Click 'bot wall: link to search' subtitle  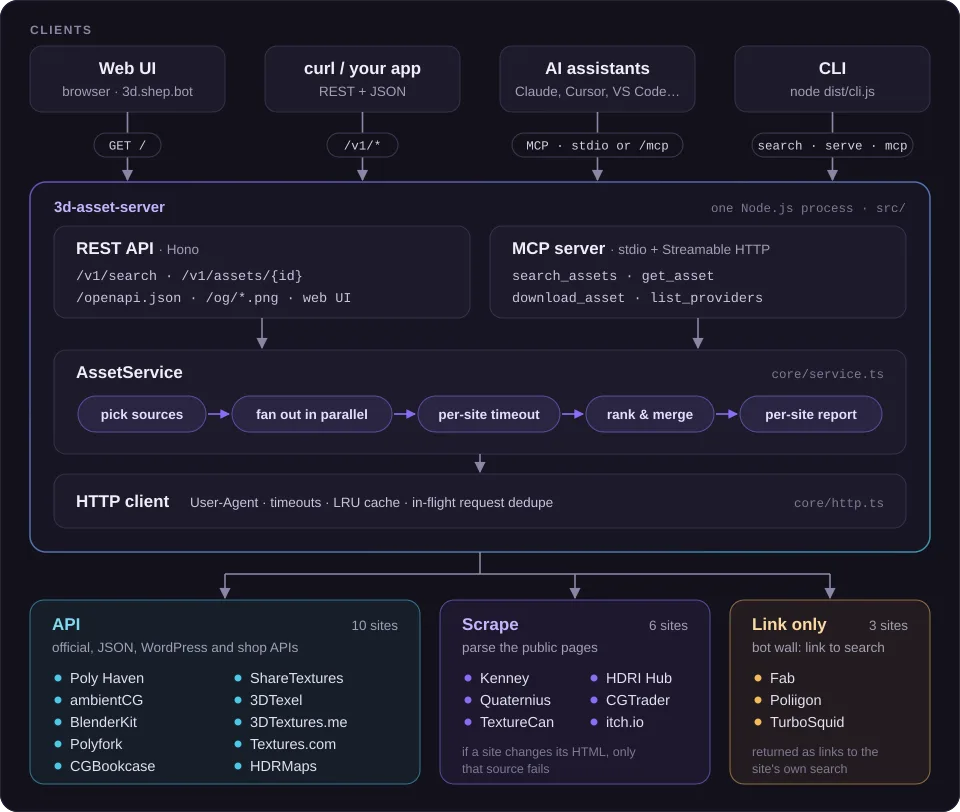pyautogui.click(x=818, y=647)
